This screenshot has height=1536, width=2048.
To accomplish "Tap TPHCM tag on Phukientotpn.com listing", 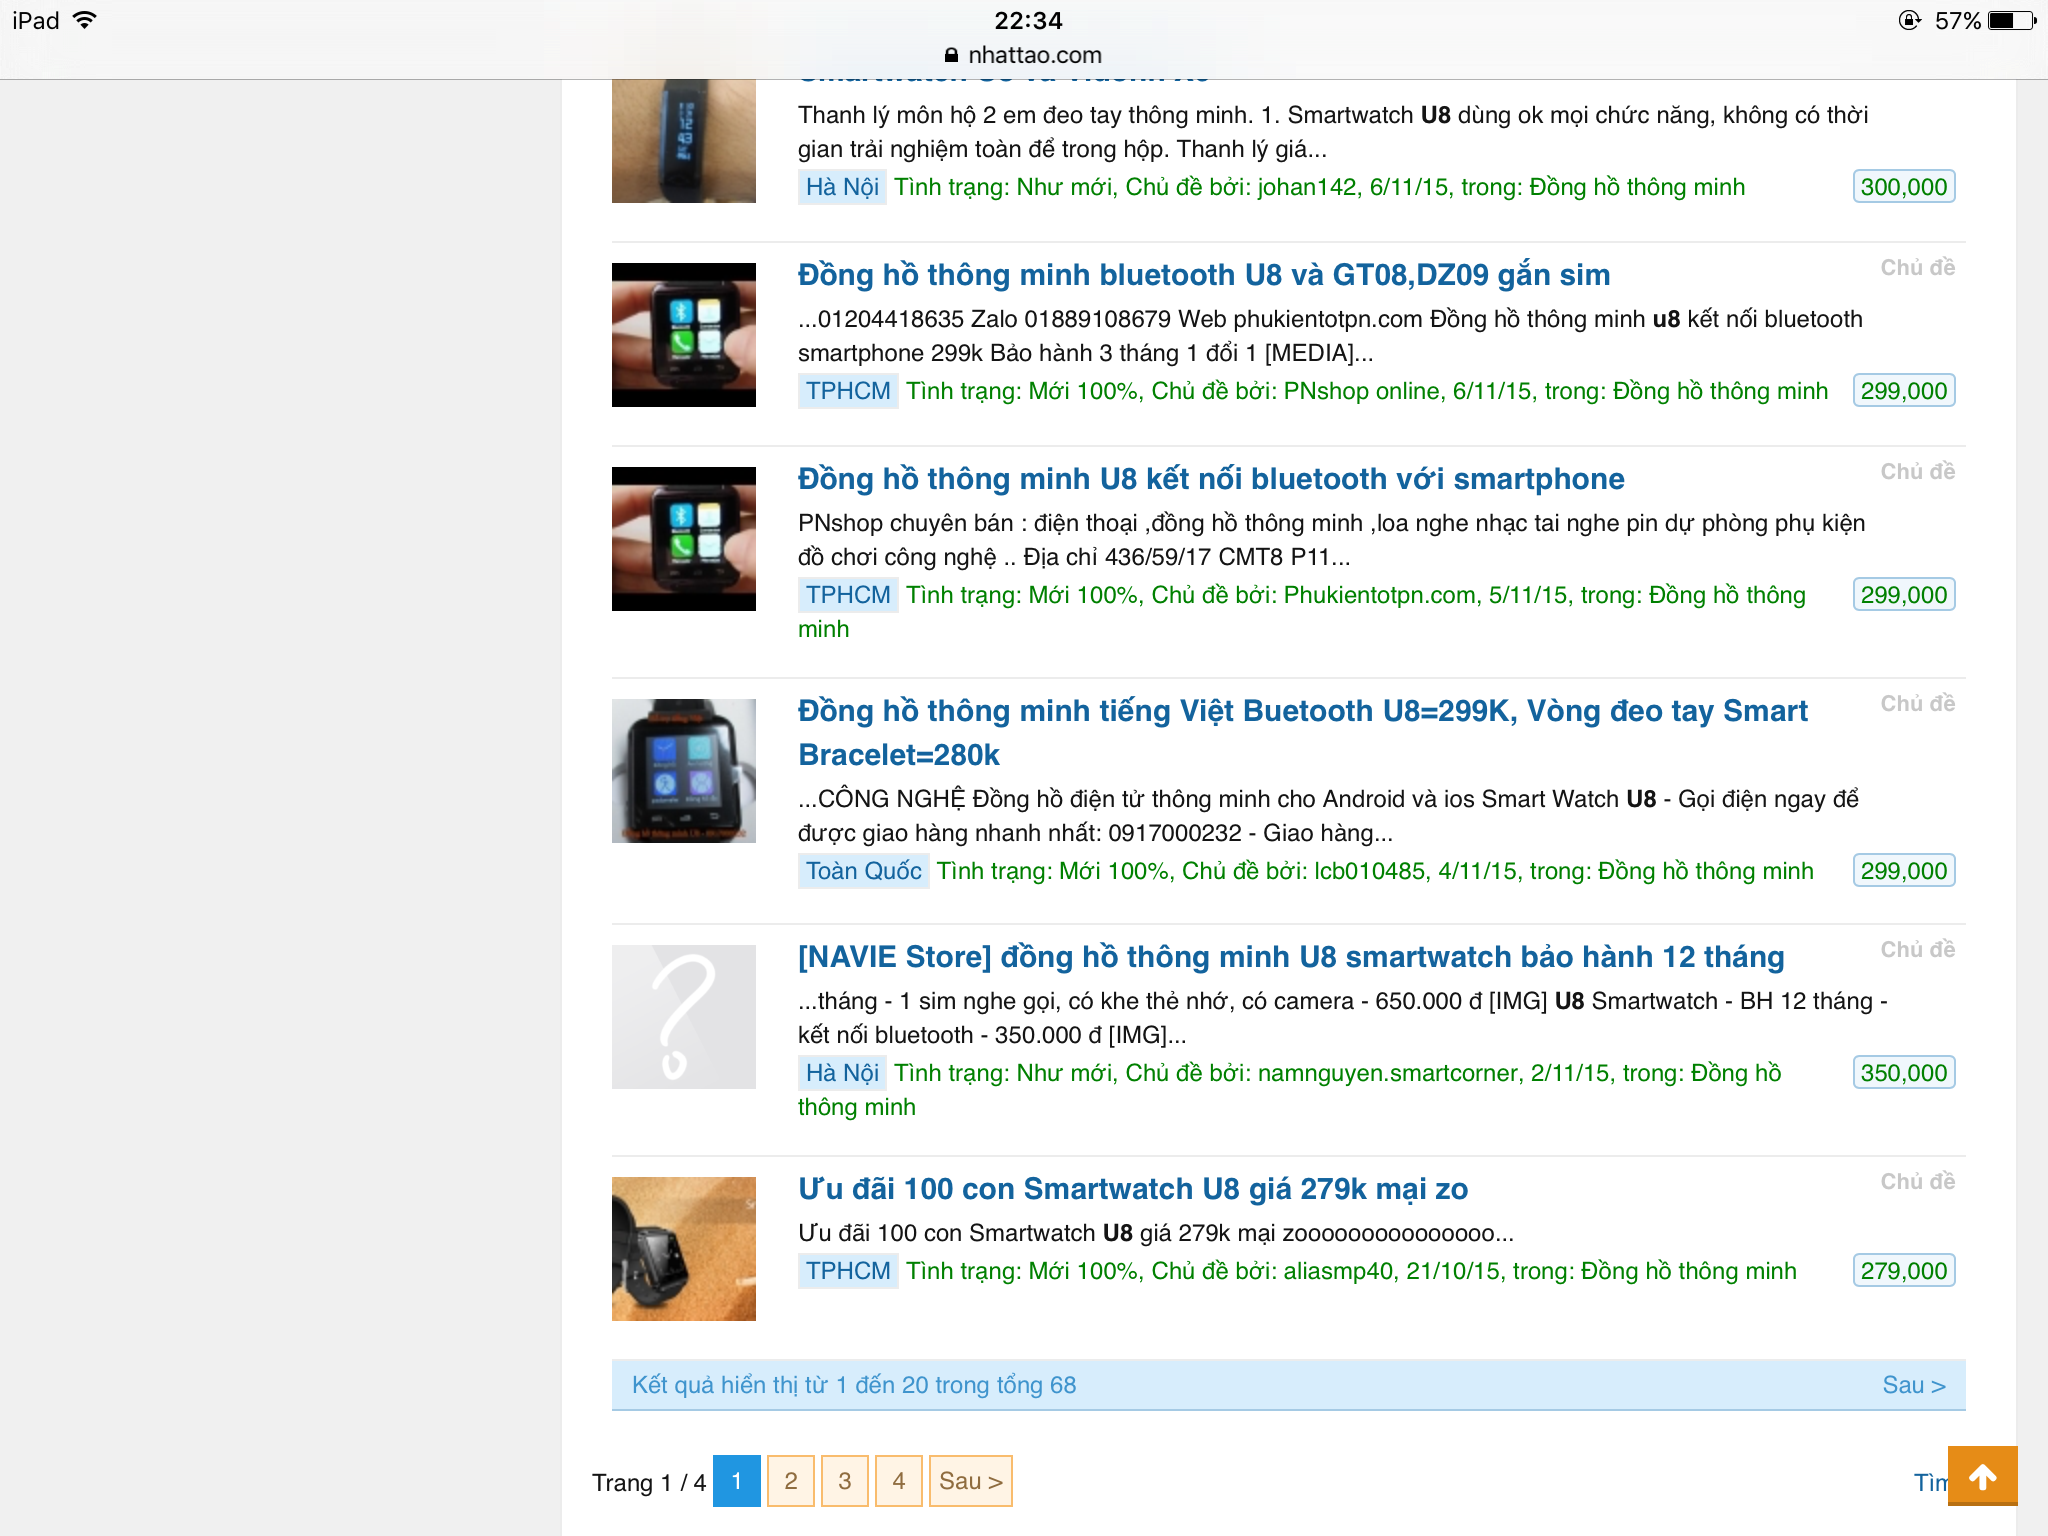I will click(848, 595).
